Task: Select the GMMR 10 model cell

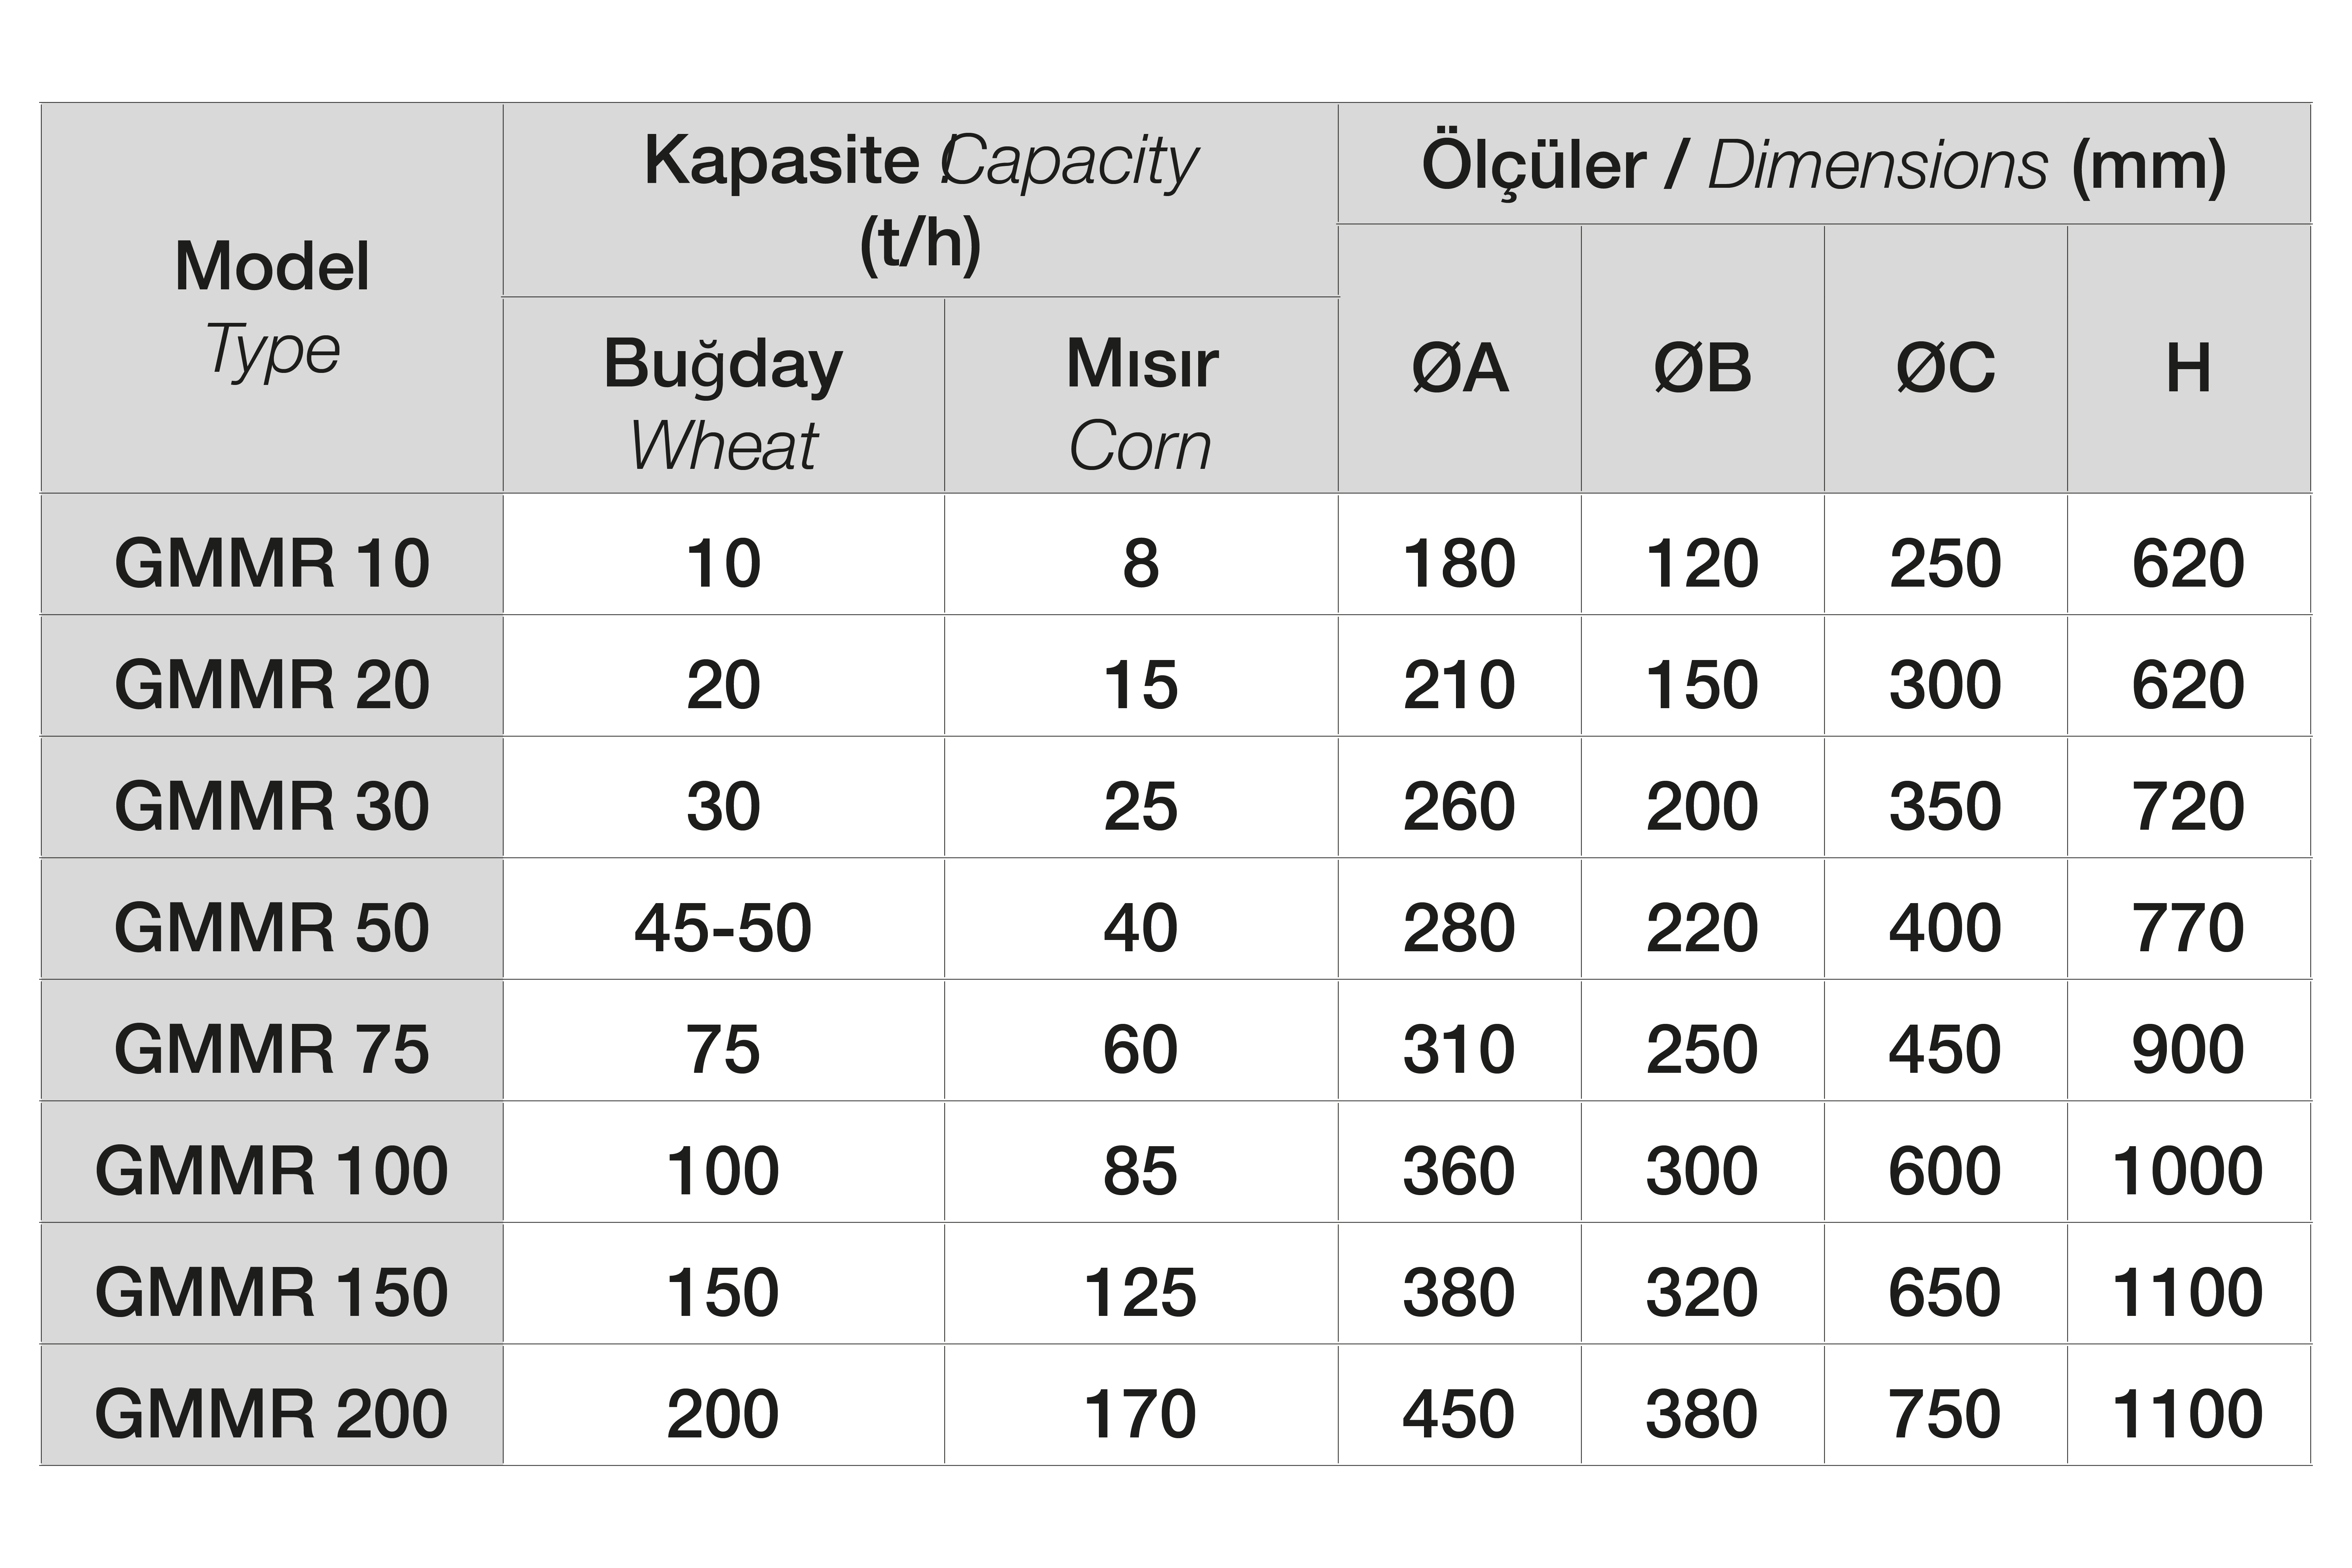Action: tap(271, 554)
